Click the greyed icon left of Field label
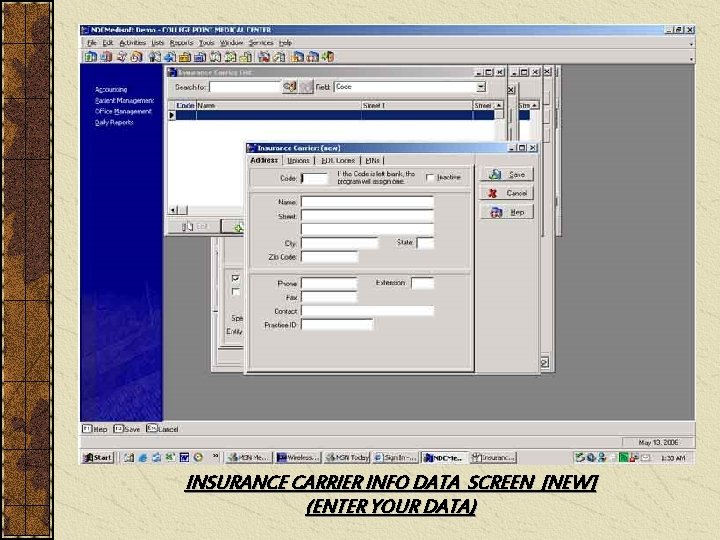 click(x=306, y=86)
